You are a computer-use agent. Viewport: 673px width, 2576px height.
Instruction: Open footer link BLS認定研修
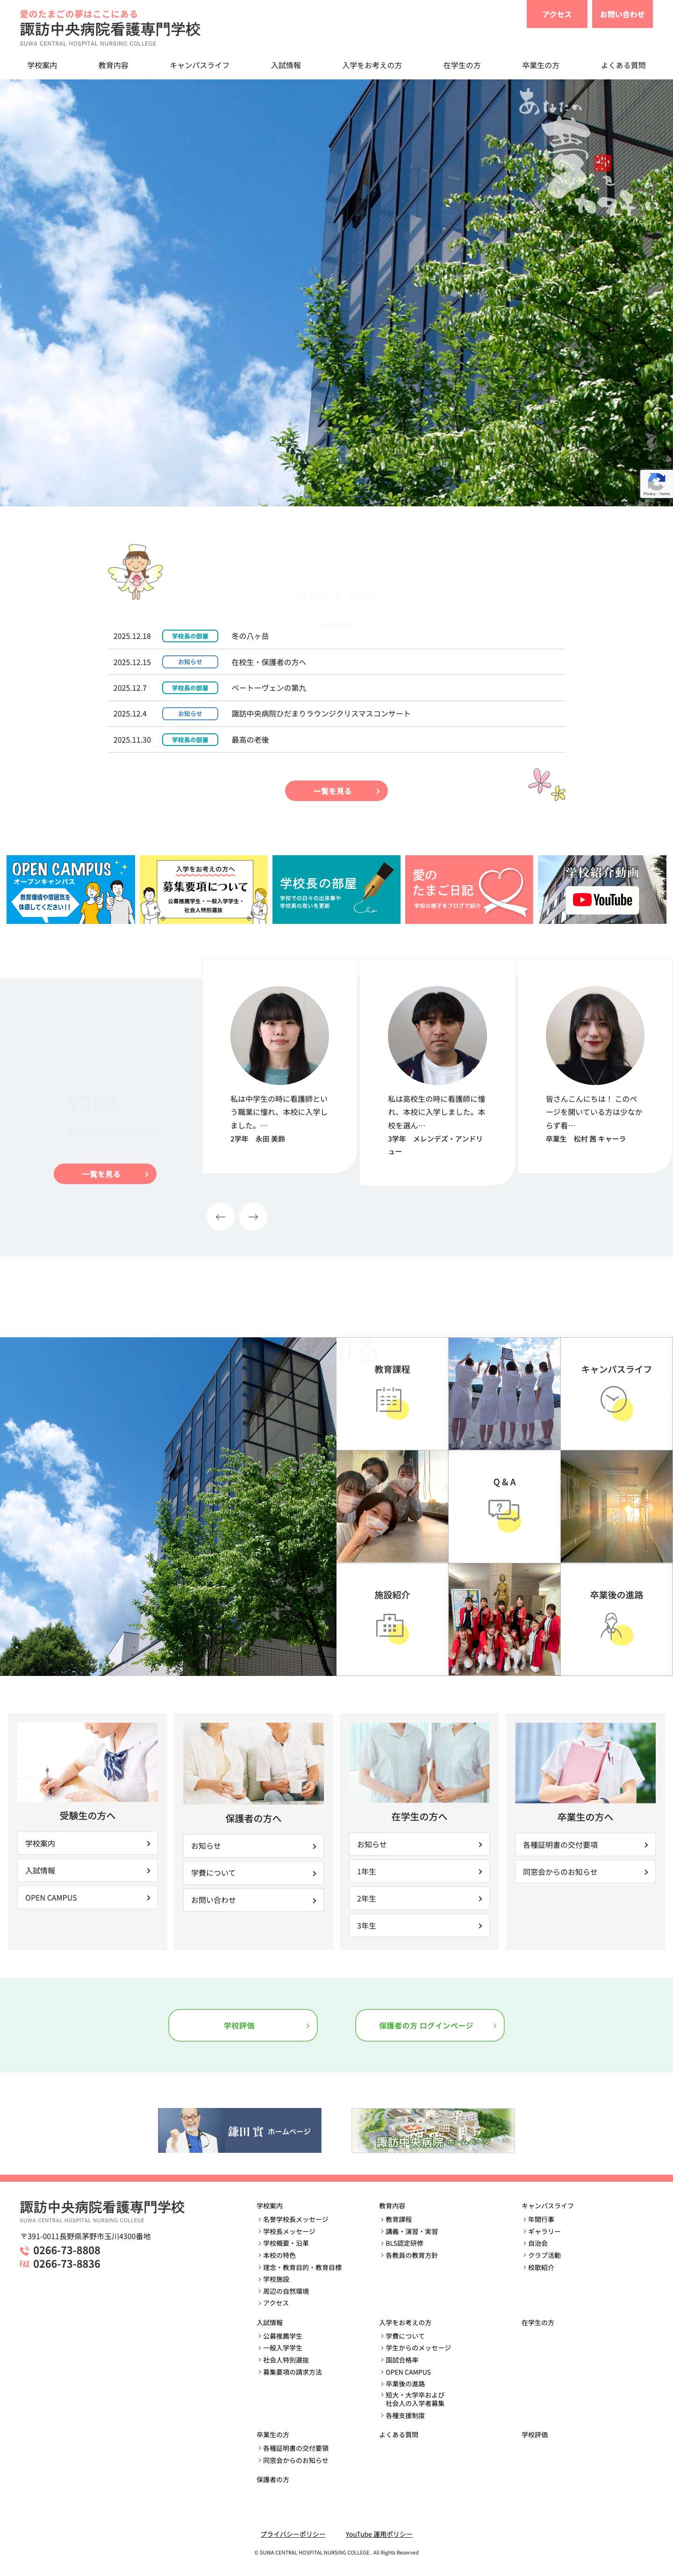point(404,2243)
